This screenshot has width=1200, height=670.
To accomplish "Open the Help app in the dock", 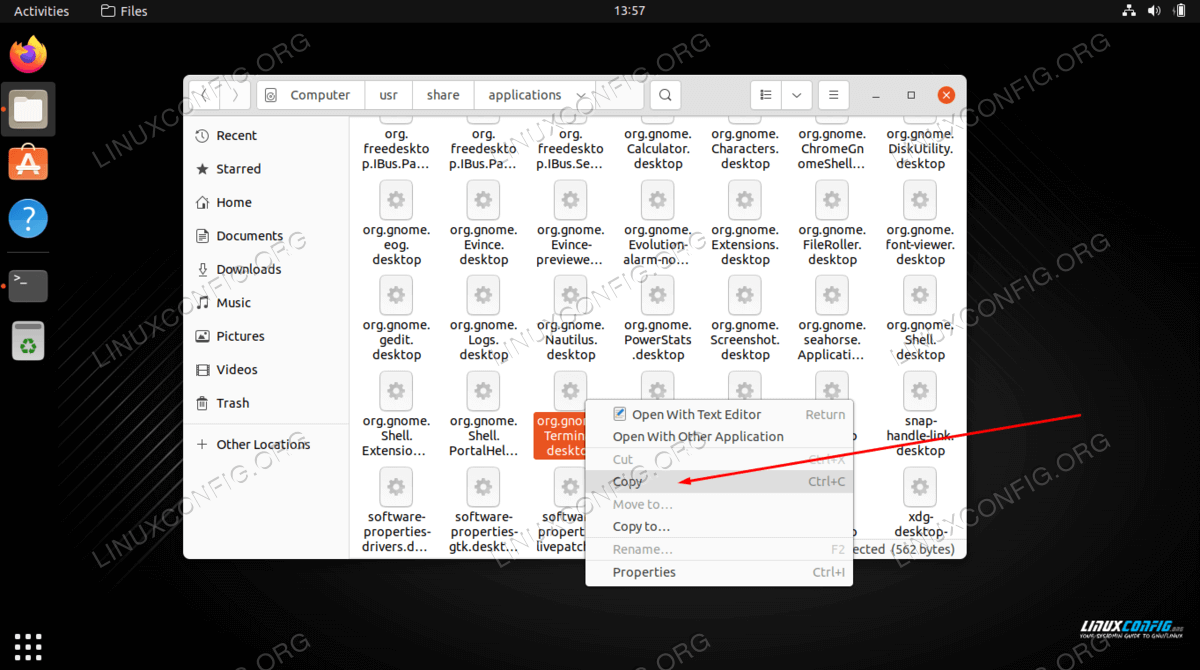I will coord(28,218).
